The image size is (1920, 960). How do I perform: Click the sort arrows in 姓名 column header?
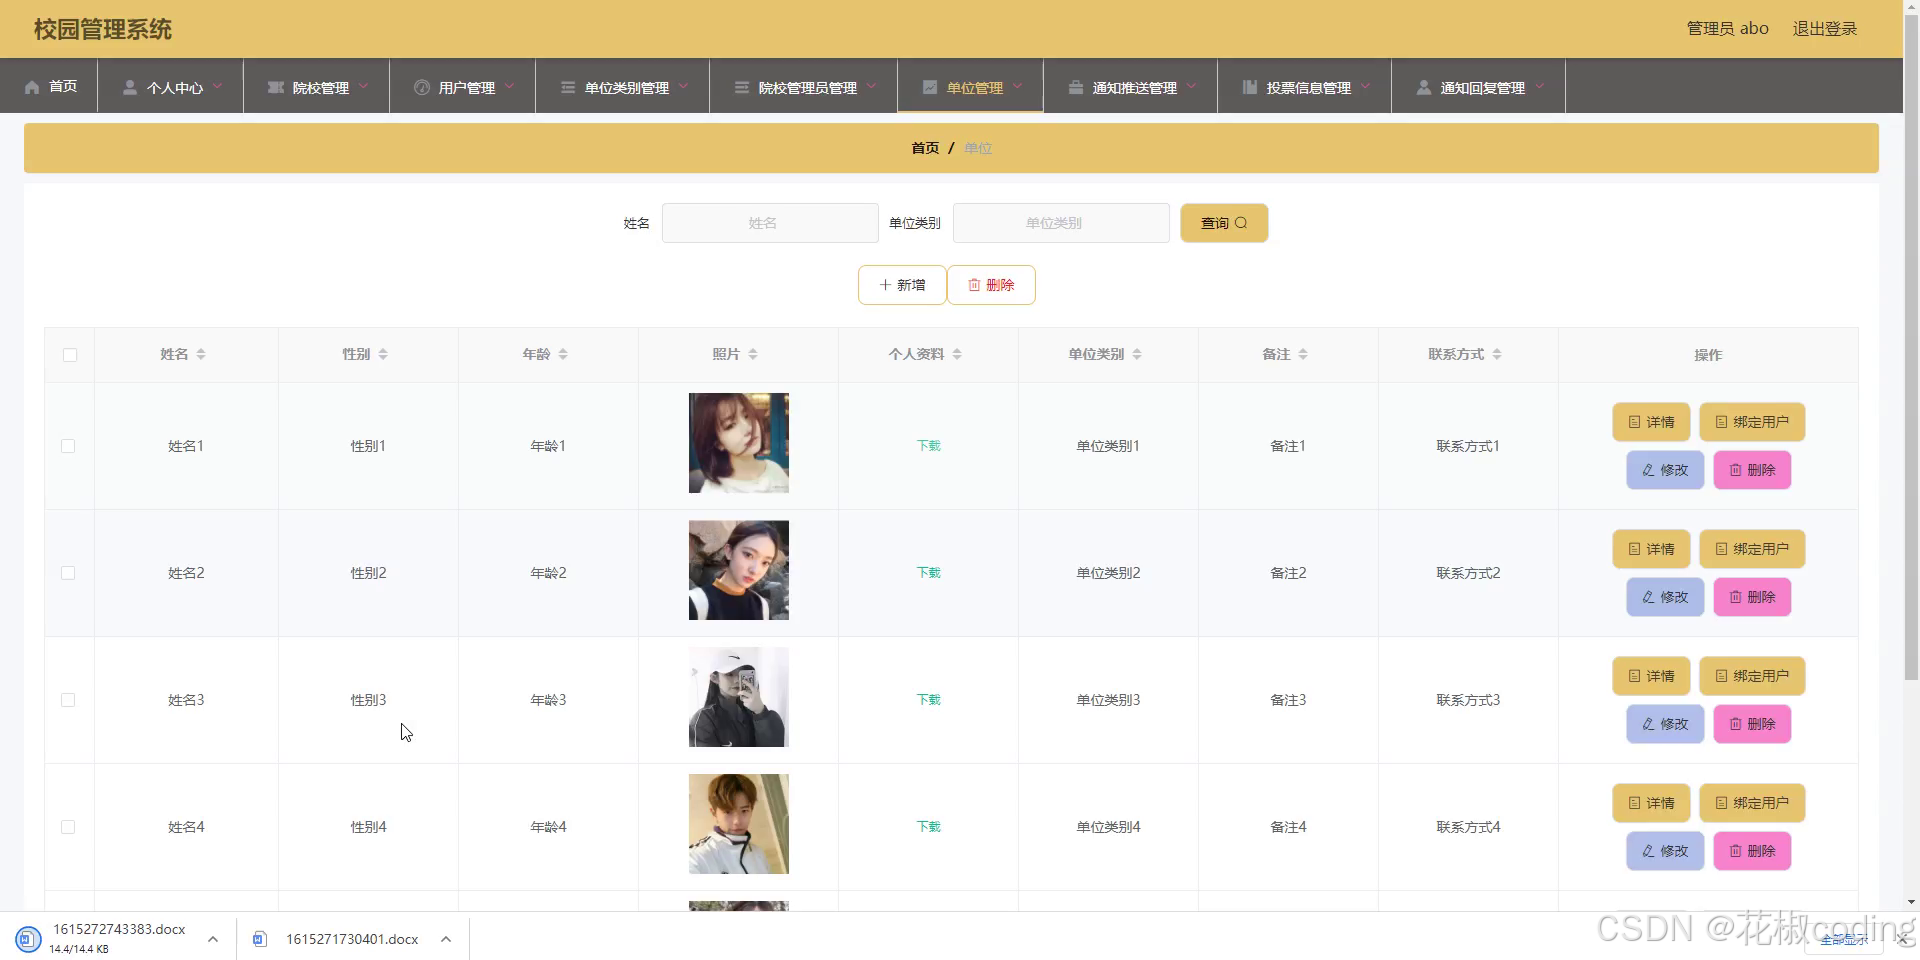[x=201, y=354]
